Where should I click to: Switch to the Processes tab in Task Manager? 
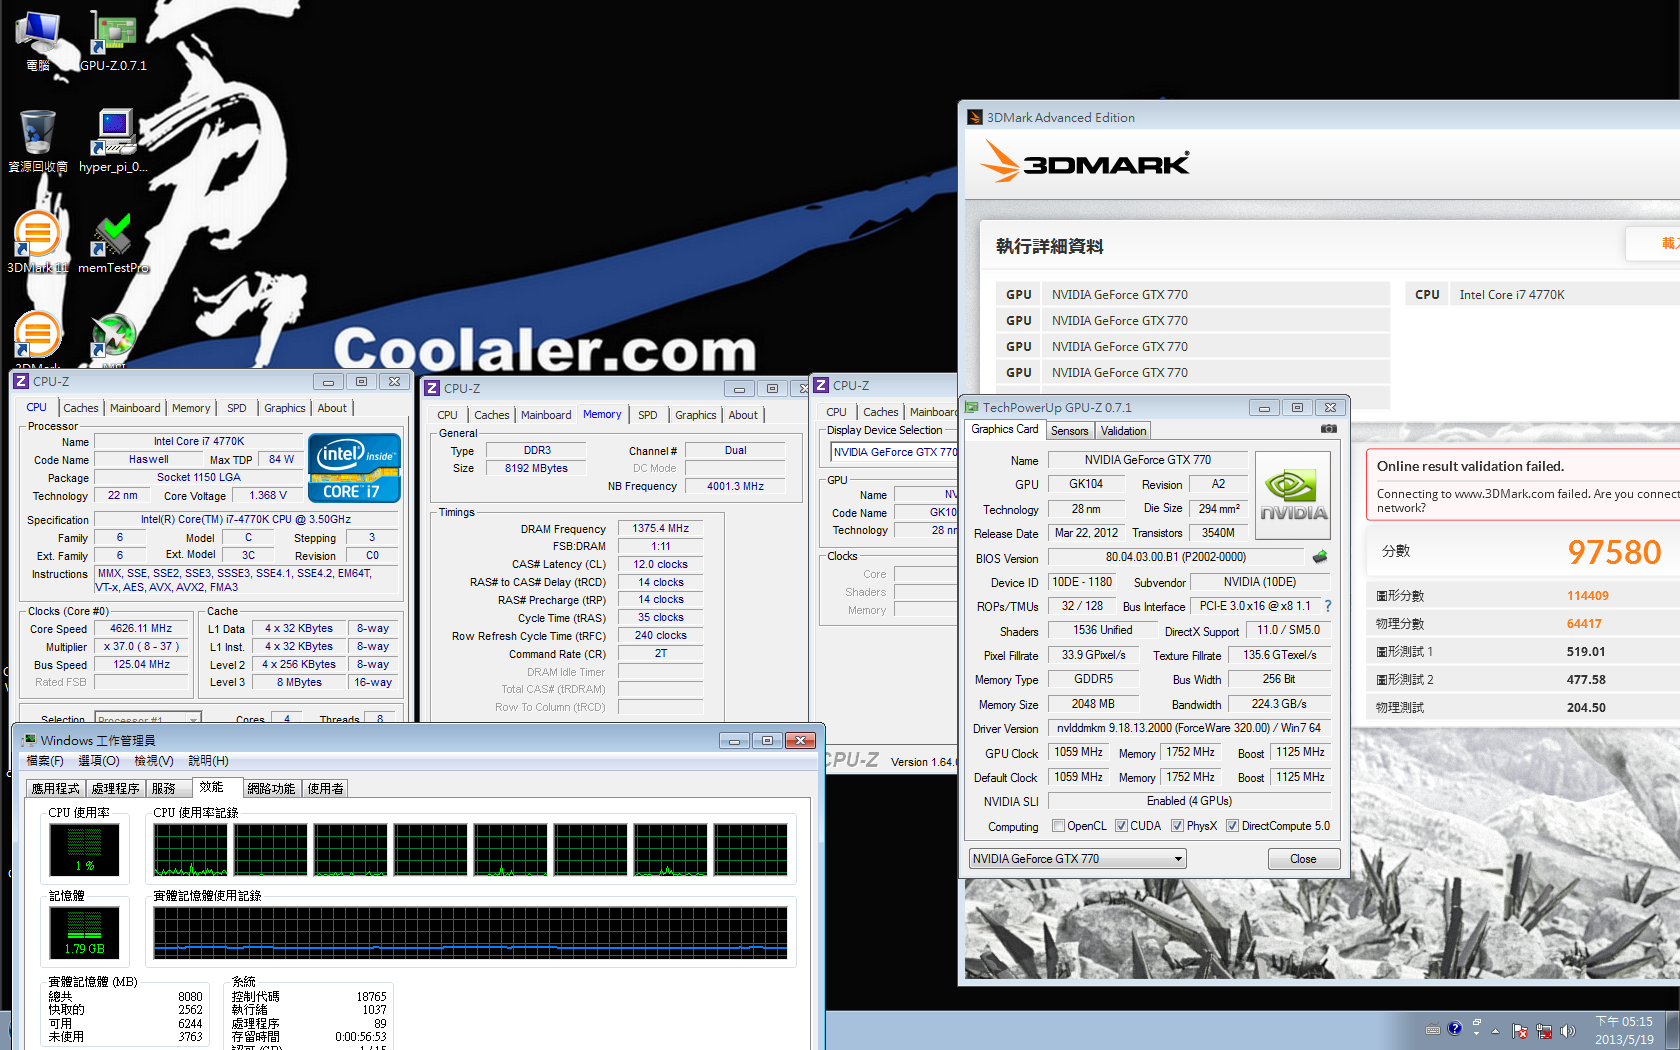(x=115, y=788)
